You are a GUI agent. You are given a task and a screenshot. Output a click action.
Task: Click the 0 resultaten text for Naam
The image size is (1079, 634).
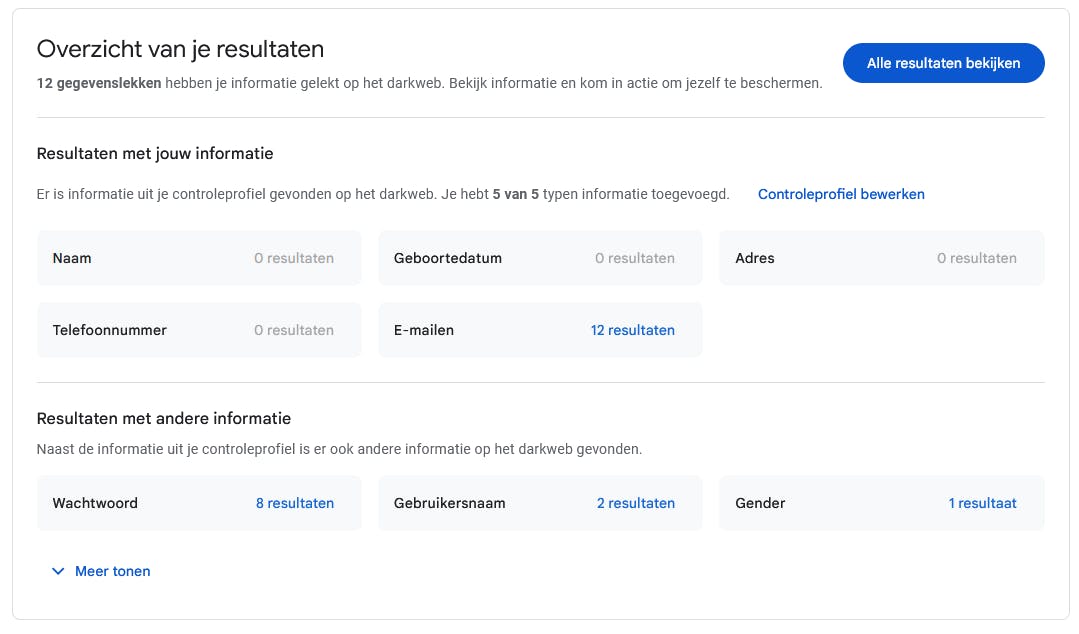click(293, 258)
